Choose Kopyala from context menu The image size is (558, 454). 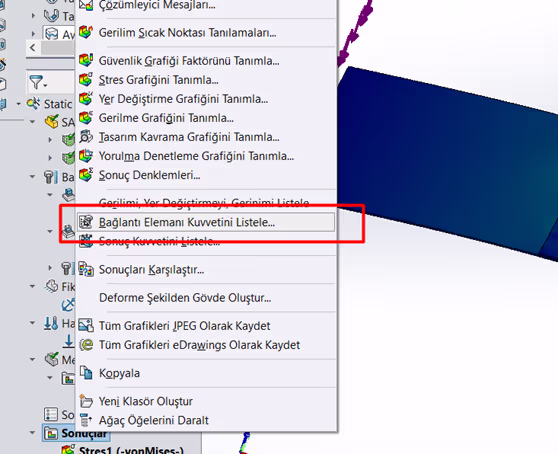pos(206,373)
